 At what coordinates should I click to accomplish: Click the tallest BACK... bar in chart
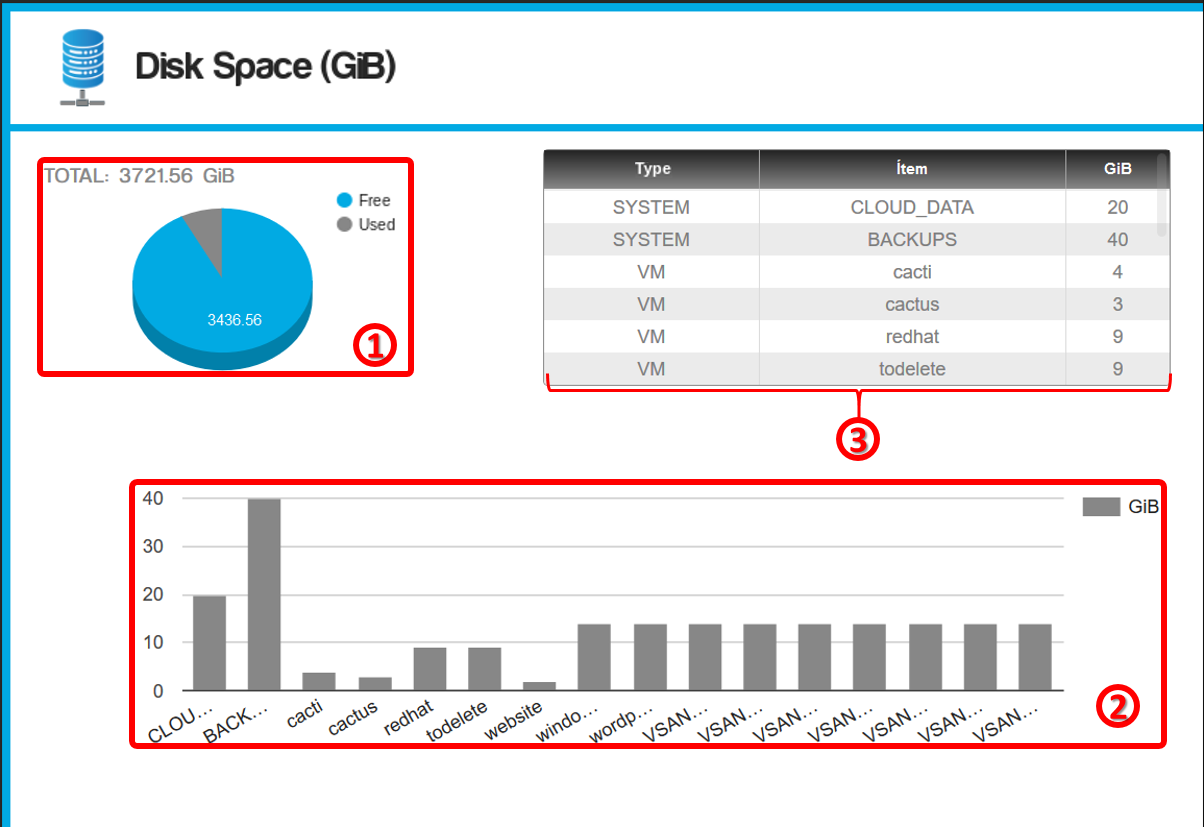264,595
